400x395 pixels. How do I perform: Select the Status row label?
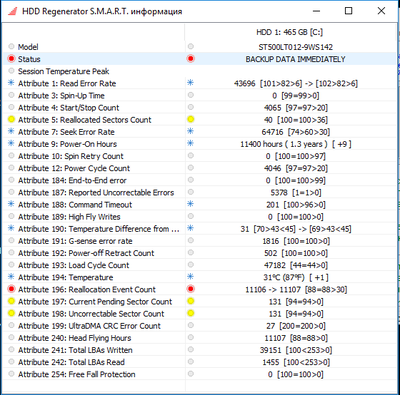click(29, 59)
